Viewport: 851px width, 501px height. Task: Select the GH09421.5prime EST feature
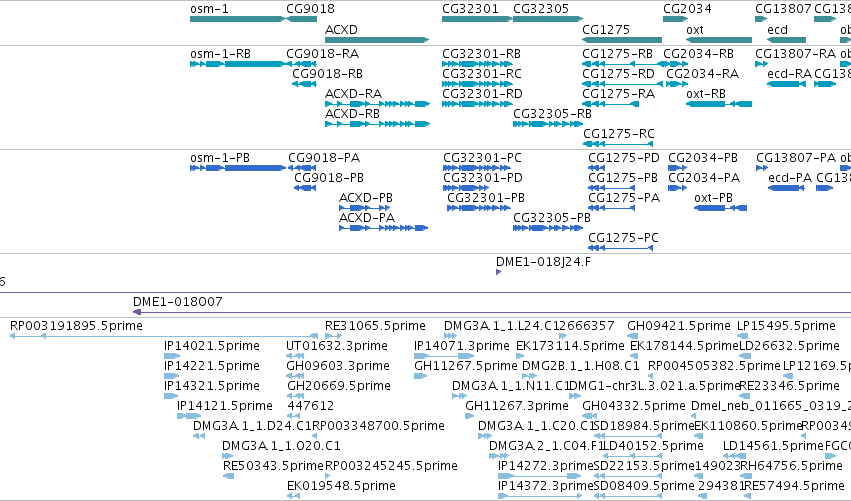tap(632, 337)
